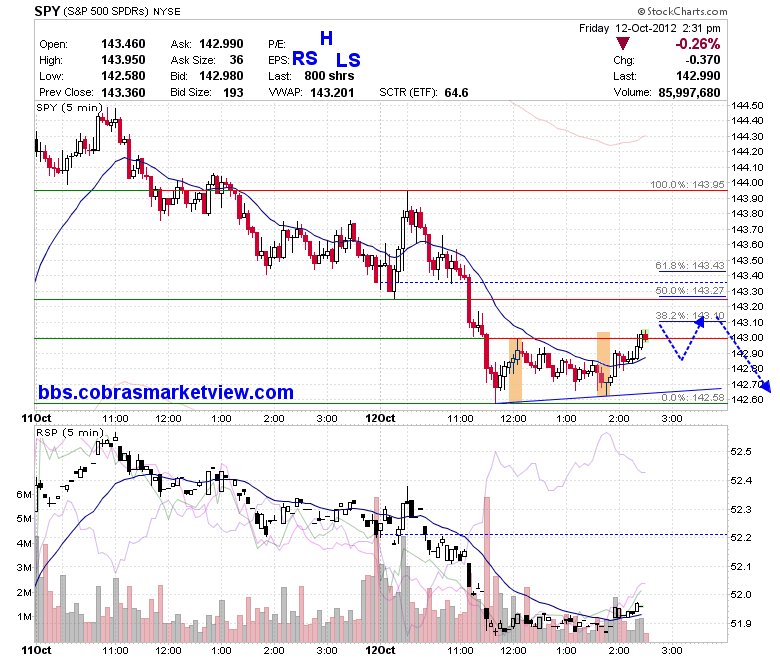Click the RSP (5 min) lower panel label
780x659 pixels.
tap(70, 432)
